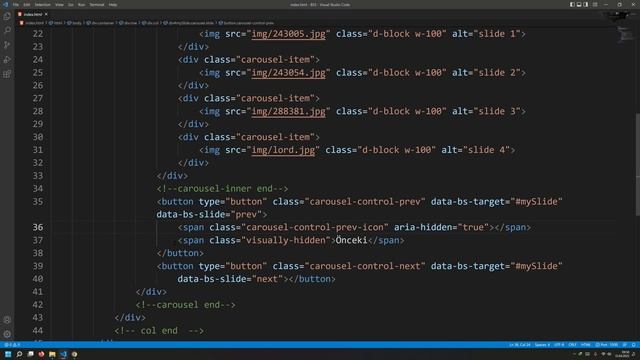This screenshot has width=640, height=360.
Task: Expand the button.carousel-control-prev breadcrumb
Action: tap(247, 23)
